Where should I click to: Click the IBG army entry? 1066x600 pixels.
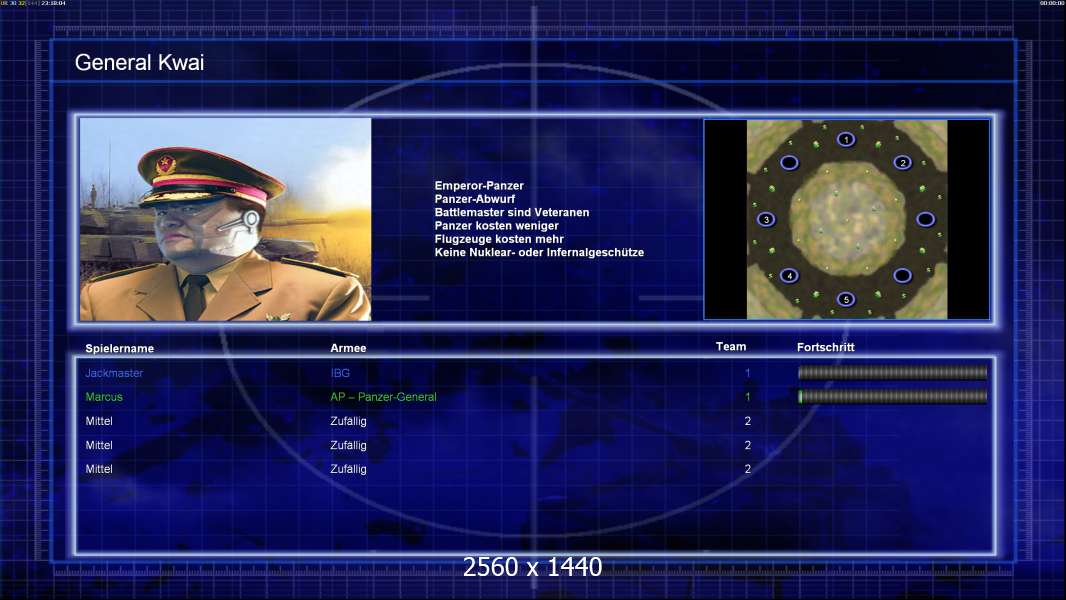pos(340,373)
